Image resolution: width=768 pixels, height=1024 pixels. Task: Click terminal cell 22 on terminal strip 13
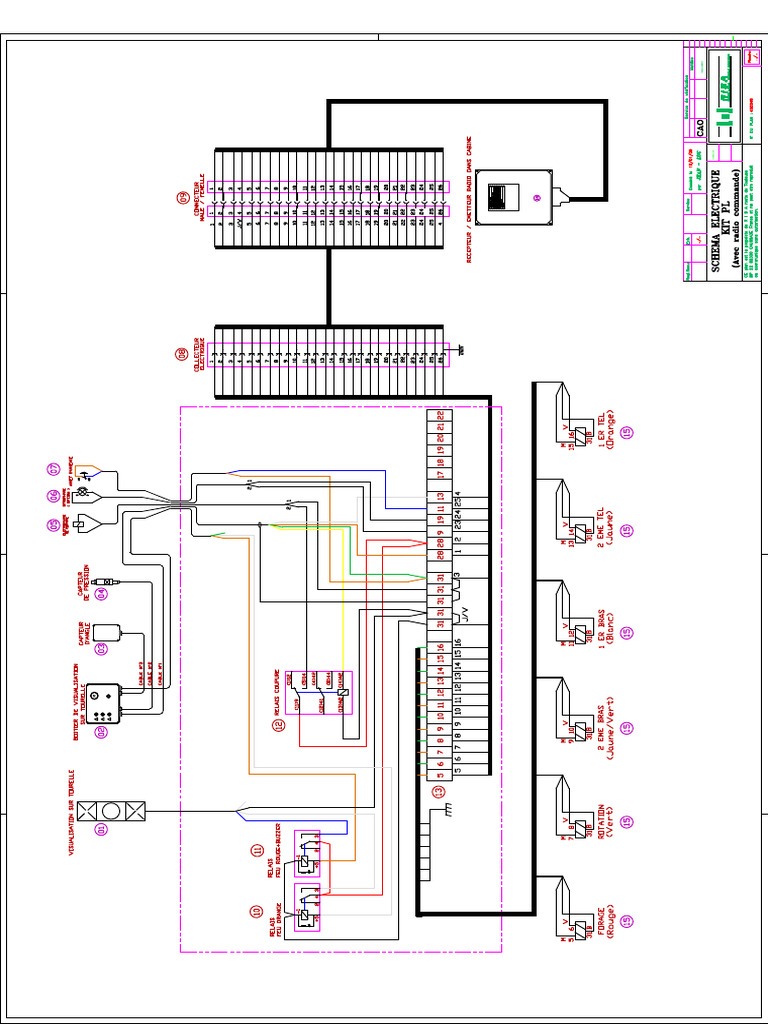pos(441,414)
